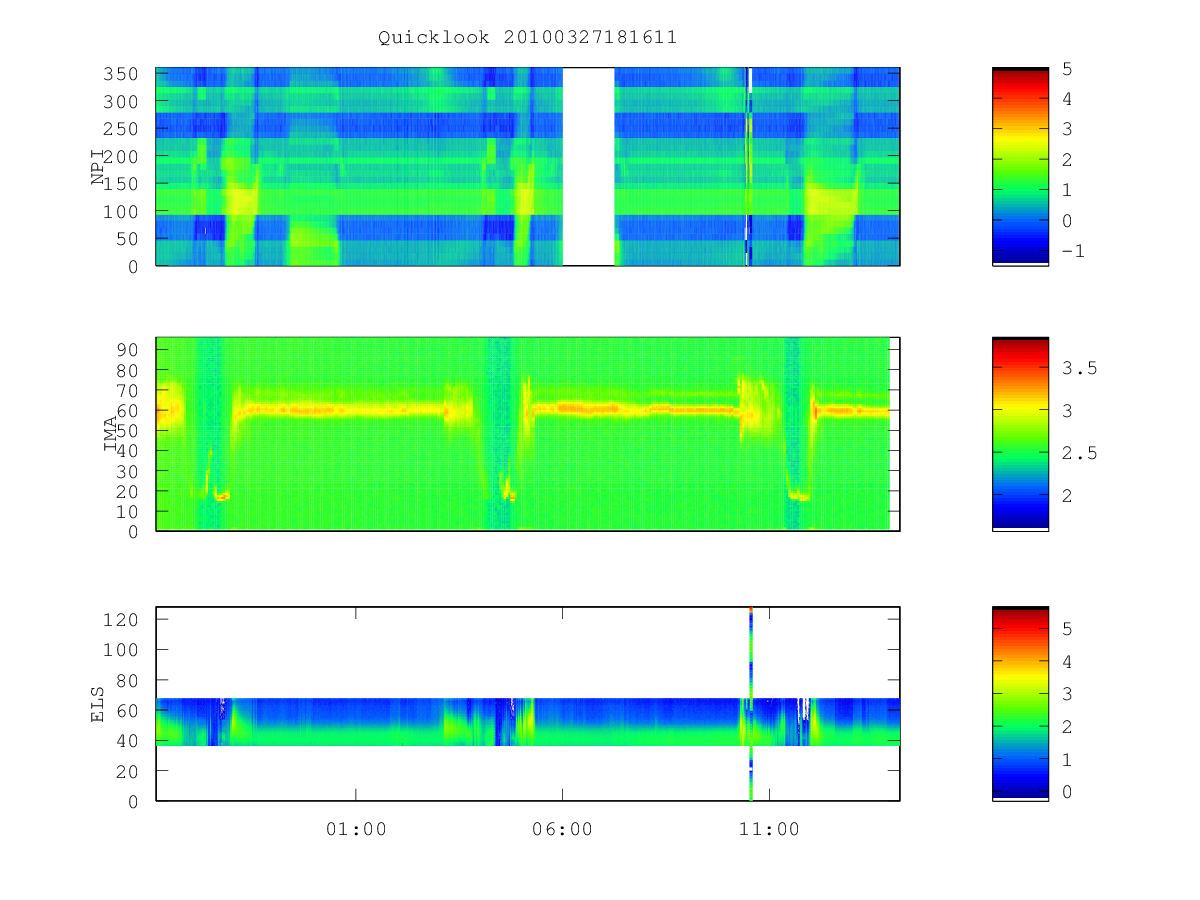Click the vertical spike in the ELS plot

pos(751,704)
